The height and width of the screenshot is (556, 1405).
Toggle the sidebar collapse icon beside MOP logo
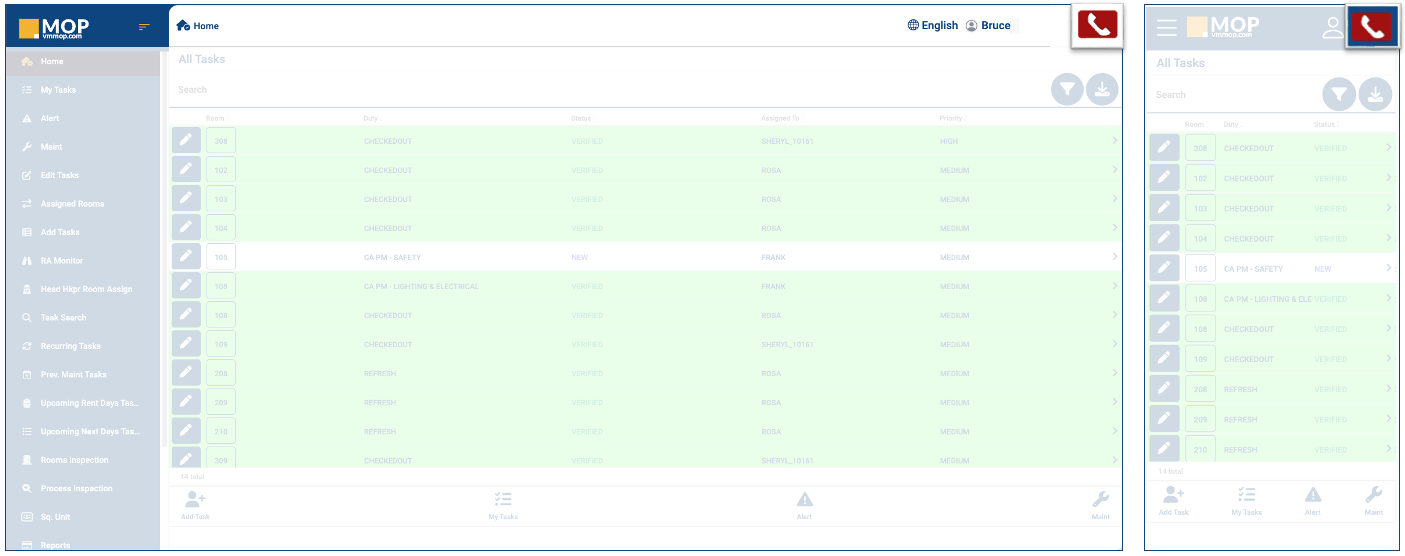pyautogui.click(x=144, y=27)
